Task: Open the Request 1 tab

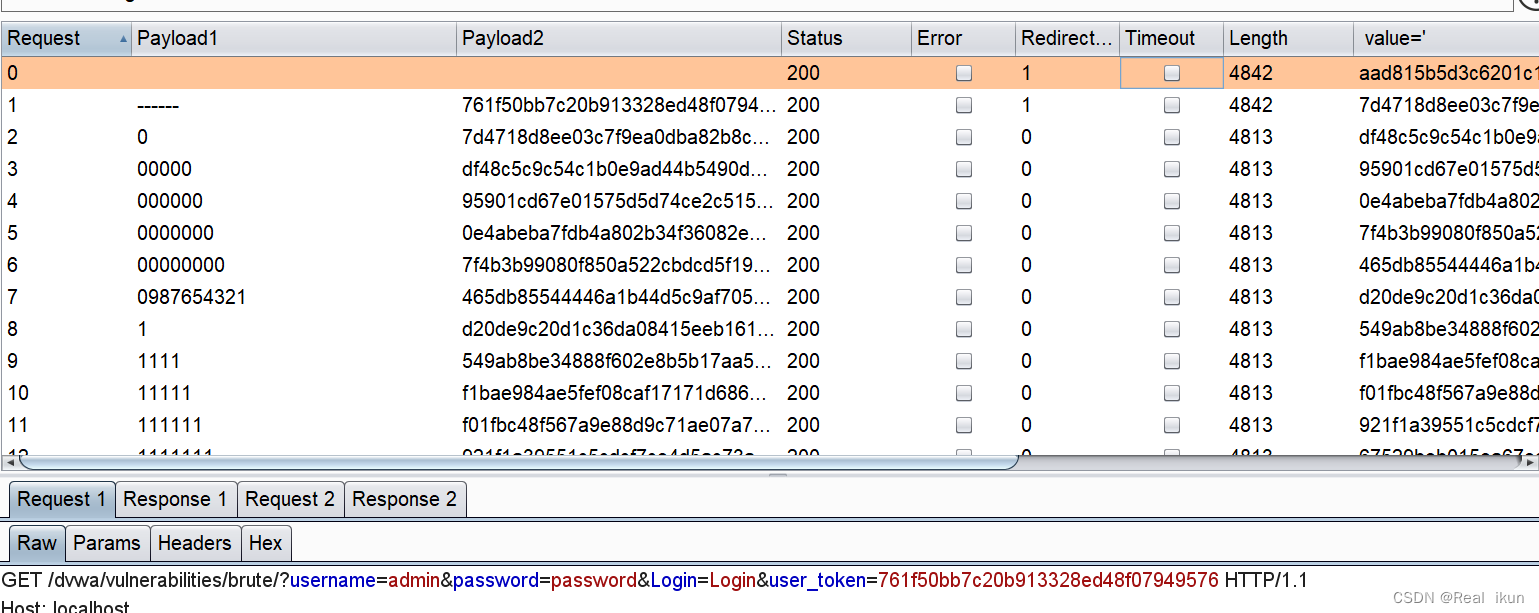Action: coord(62,499)
